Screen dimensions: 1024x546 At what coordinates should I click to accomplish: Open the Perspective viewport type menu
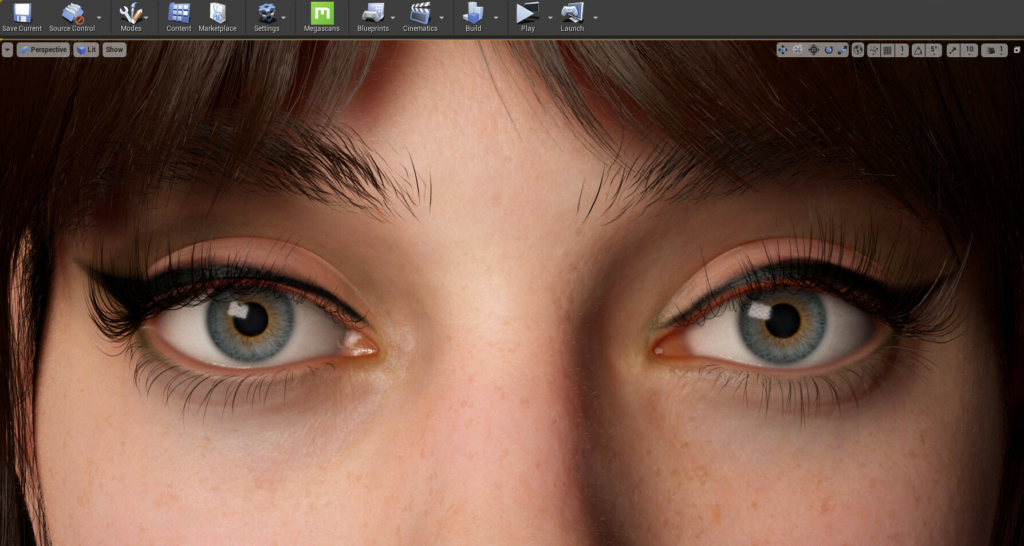[43, 49]
